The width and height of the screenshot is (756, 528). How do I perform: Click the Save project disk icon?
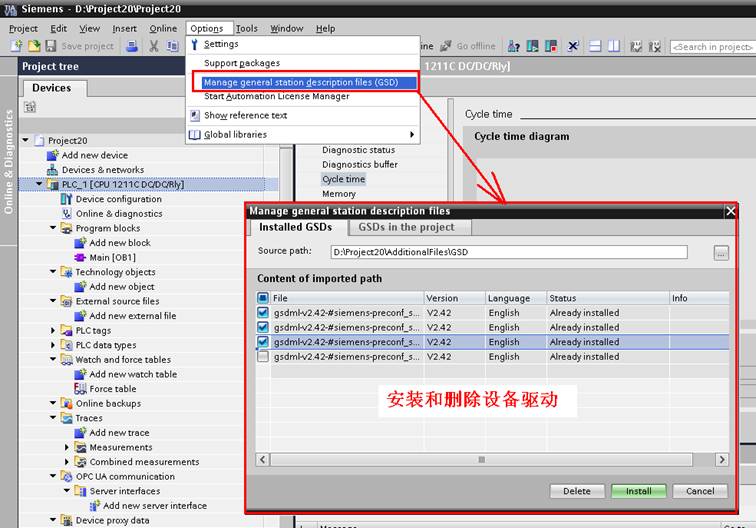pyautogui.click(x=51, y=46)
